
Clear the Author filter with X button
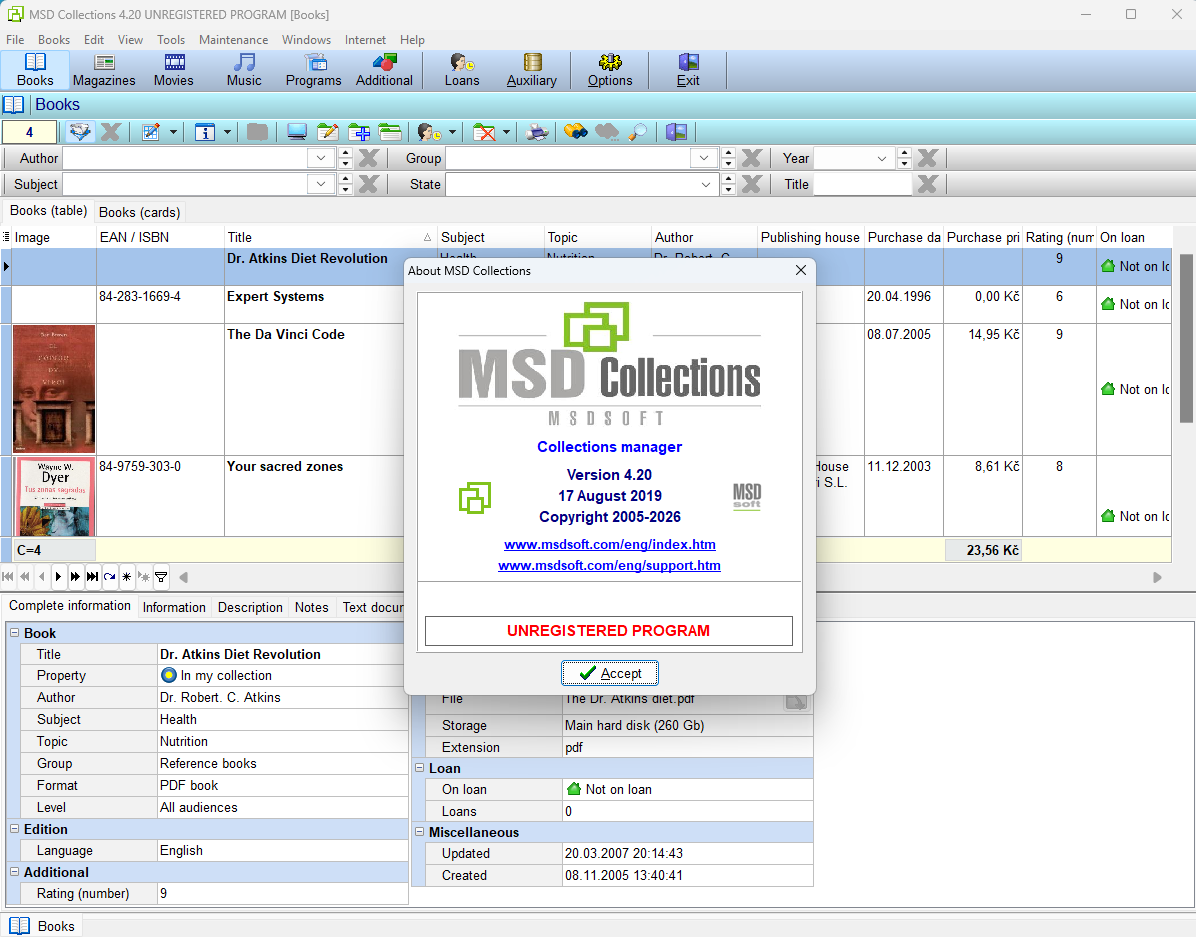368,158
